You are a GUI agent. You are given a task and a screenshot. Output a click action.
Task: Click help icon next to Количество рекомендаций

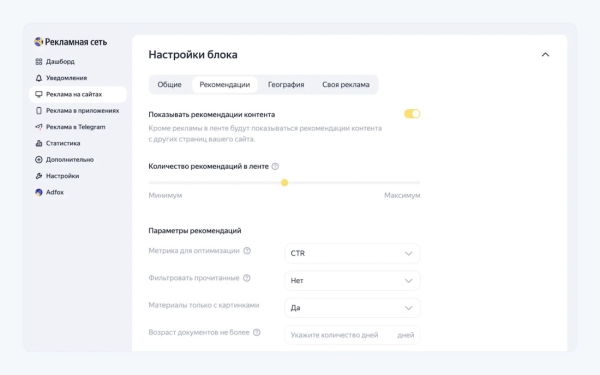275,166
